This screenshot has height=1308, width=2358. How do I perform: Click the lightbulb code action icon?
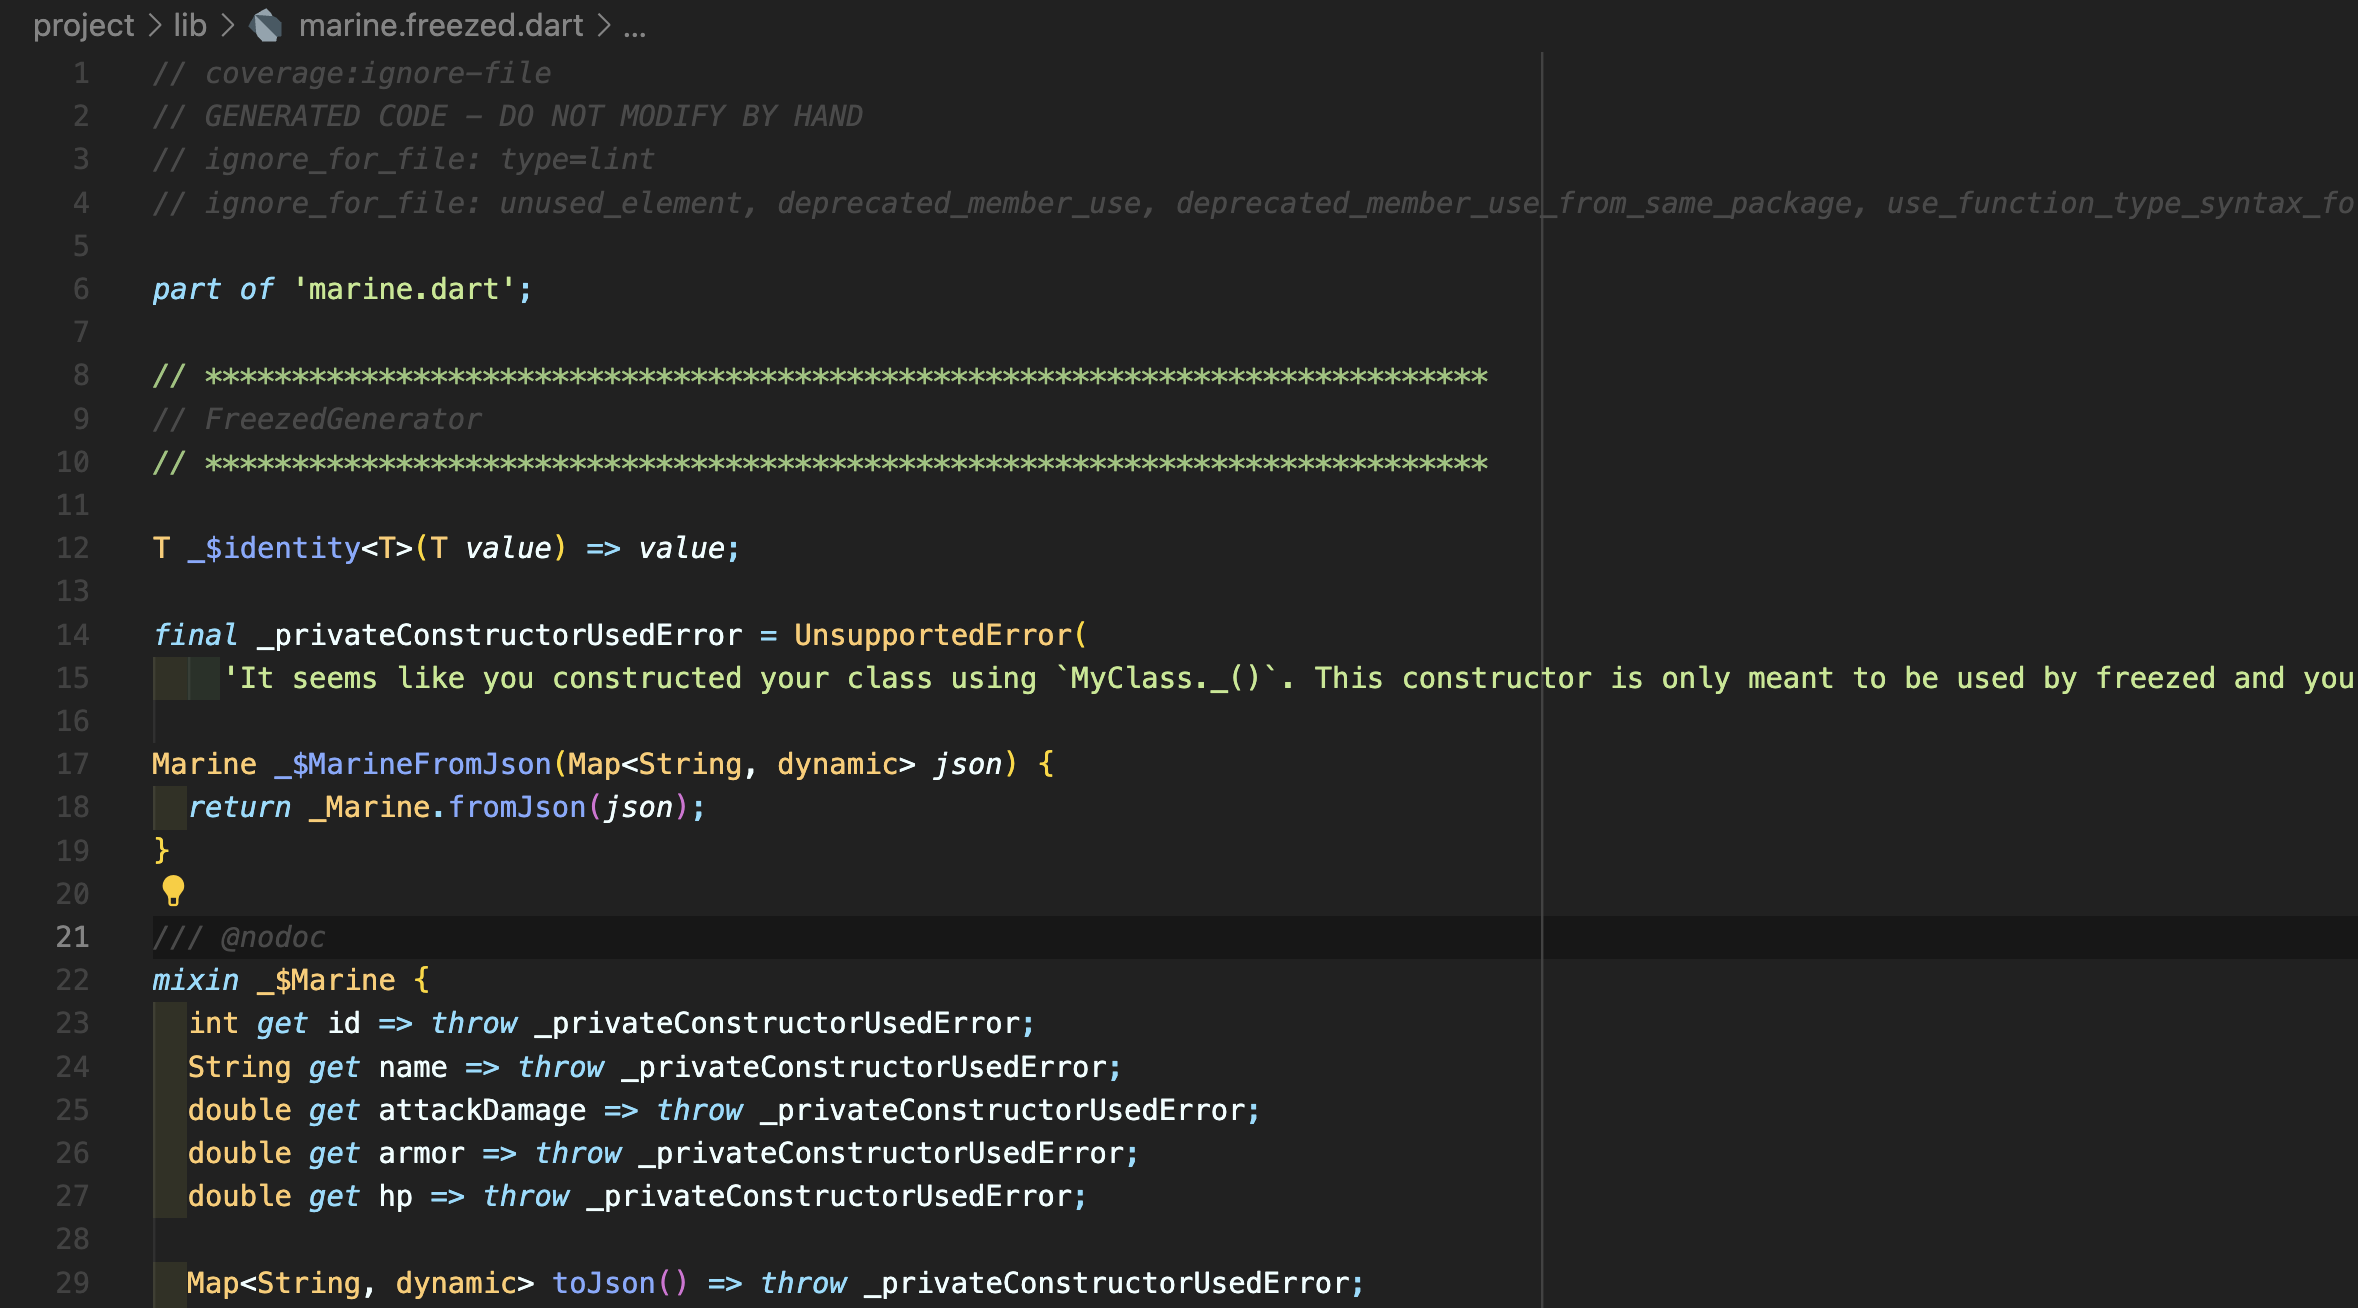coord(173,890)
